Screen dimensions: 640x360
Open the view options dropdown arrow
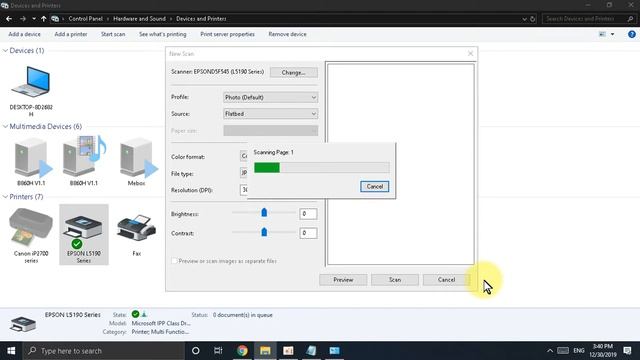(x=612, y=34)
